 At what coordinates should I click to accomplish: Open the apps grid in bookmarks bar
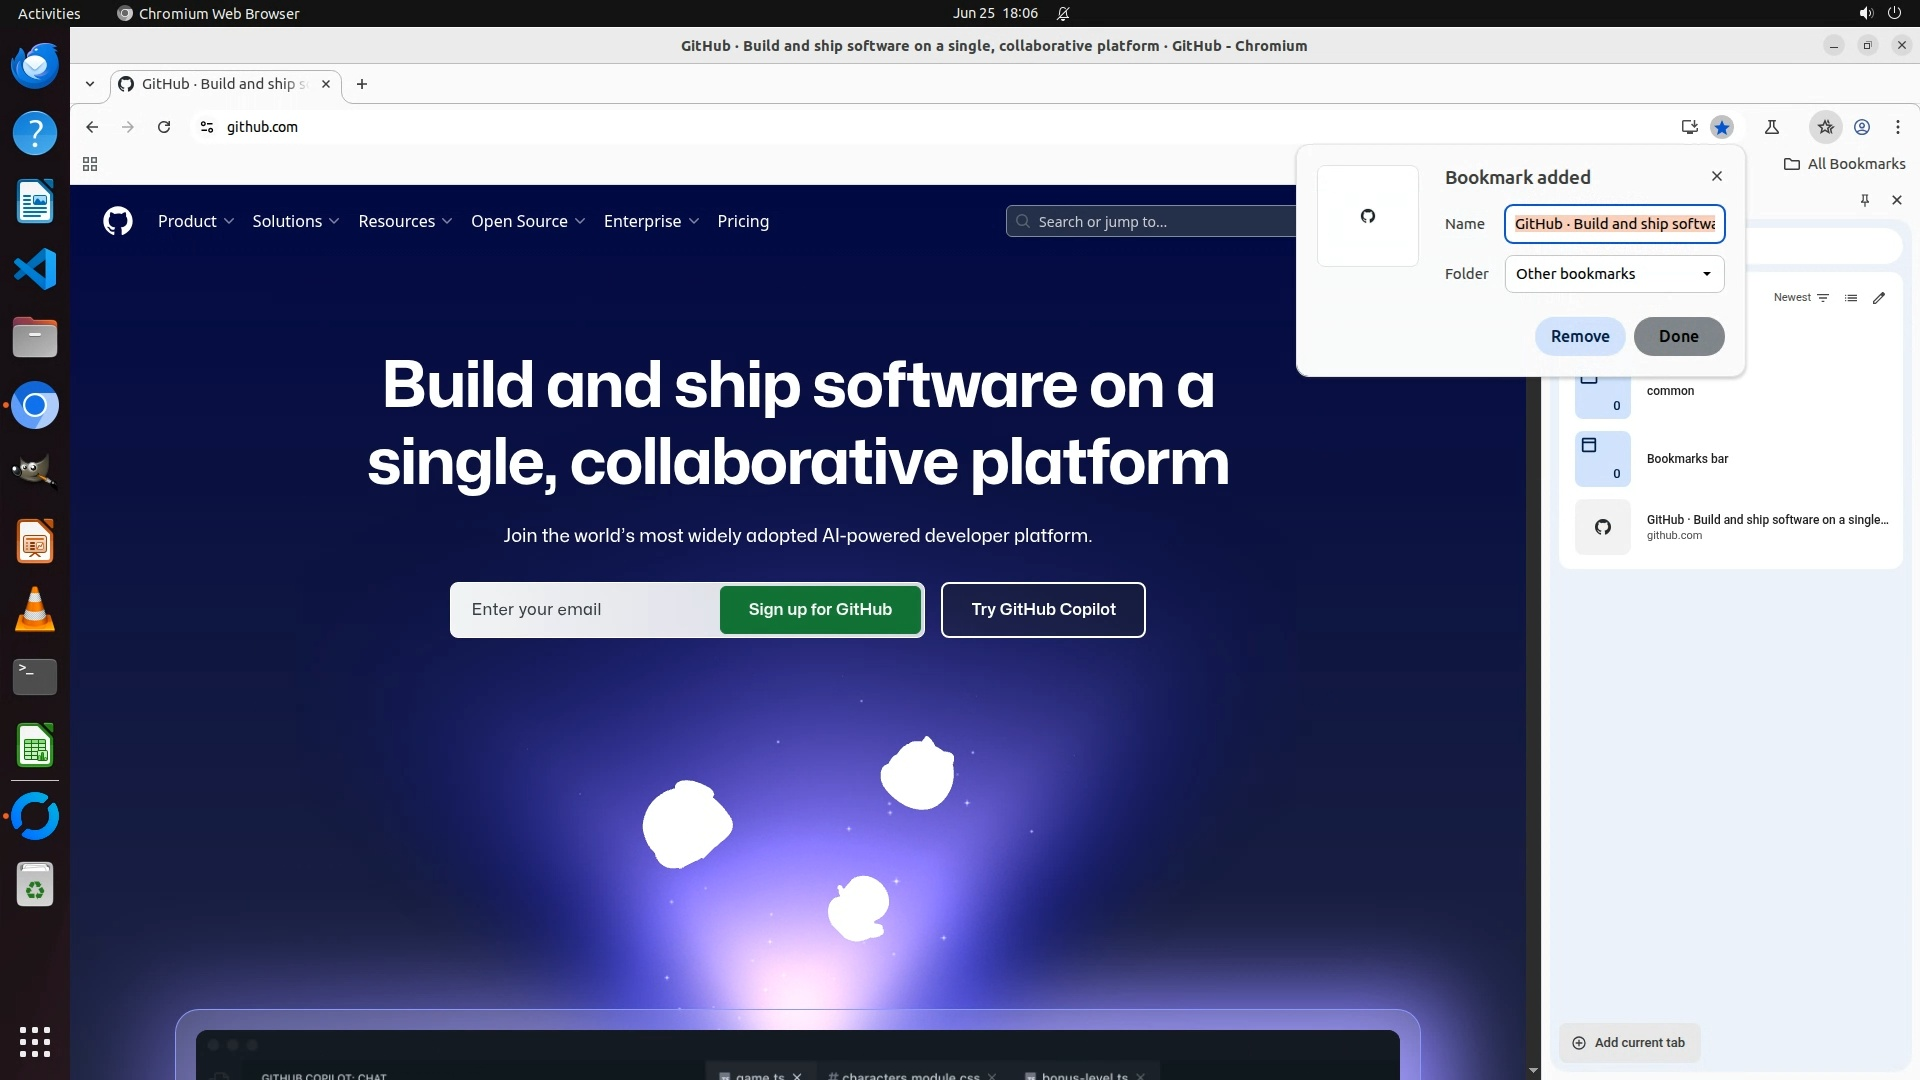90,164
